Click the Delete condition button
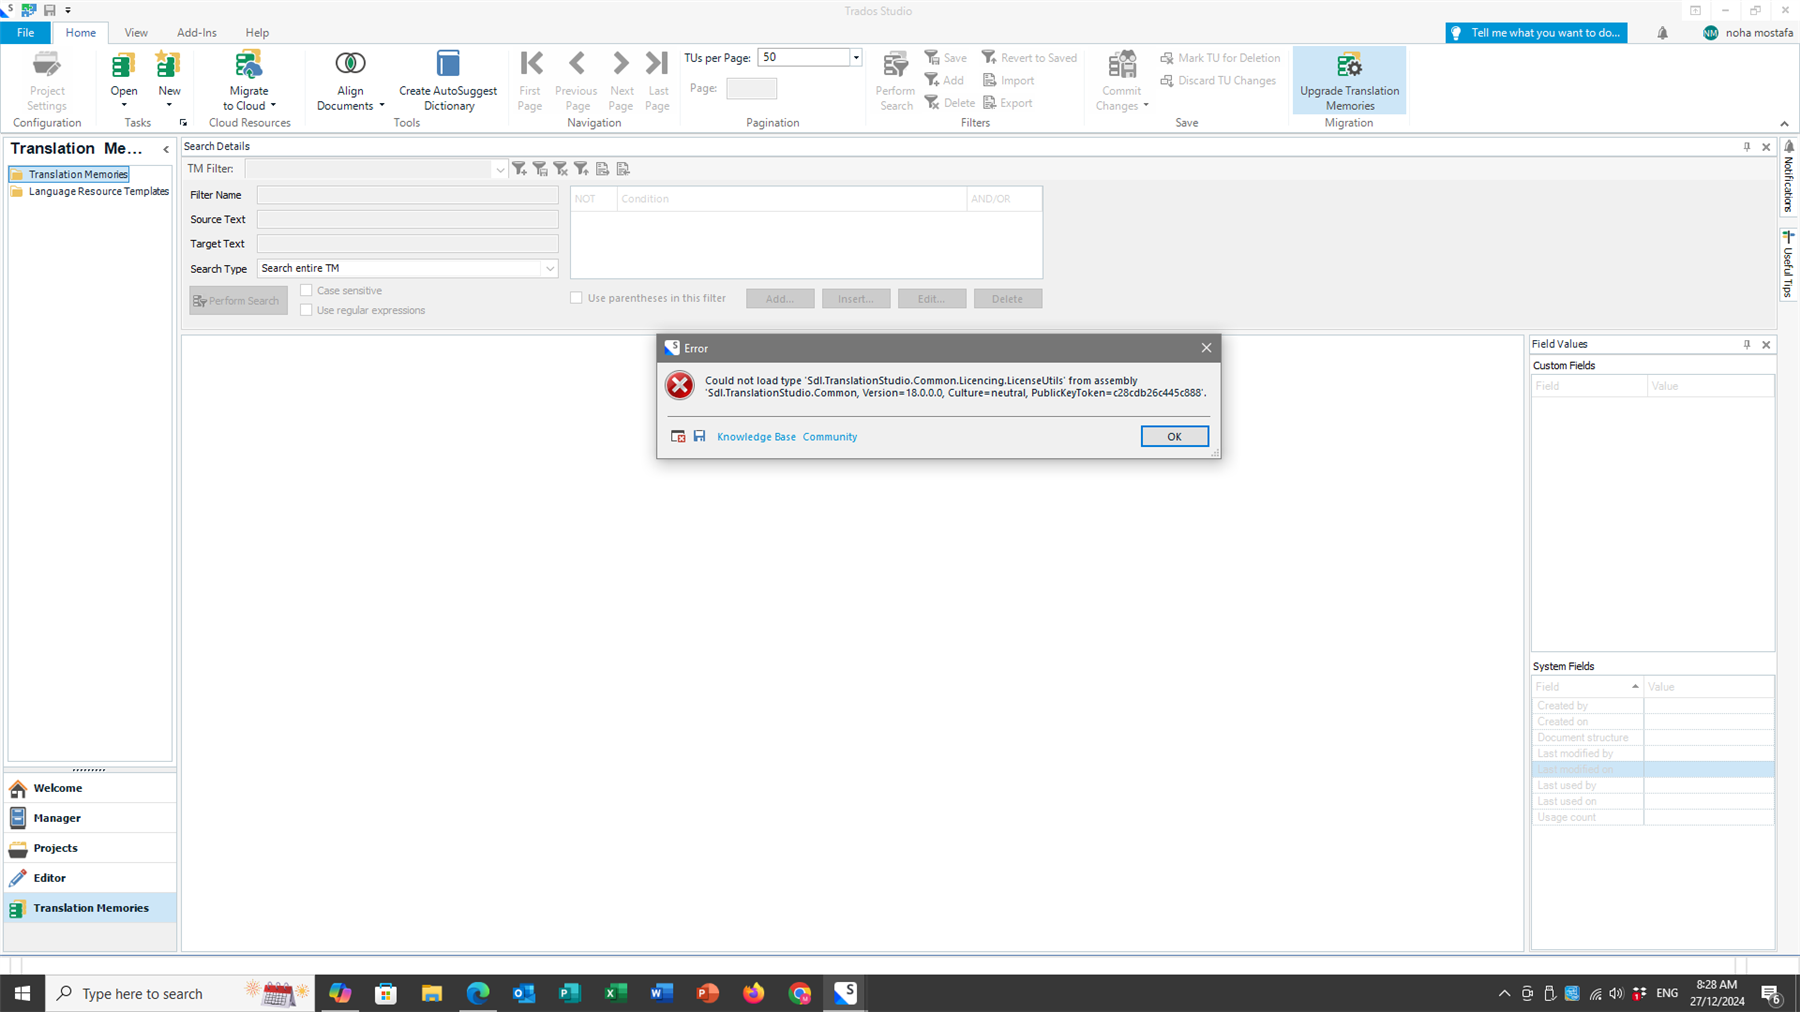The image size is (1800, 1012). [x=1008, y=298]
